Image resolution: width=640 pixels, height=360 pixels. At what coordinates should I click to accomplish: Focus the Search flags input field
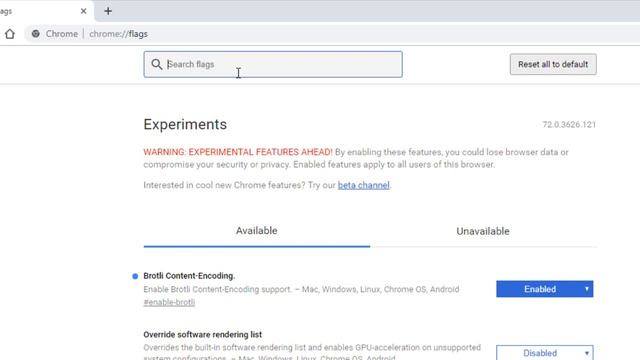[x=273, y=64]
